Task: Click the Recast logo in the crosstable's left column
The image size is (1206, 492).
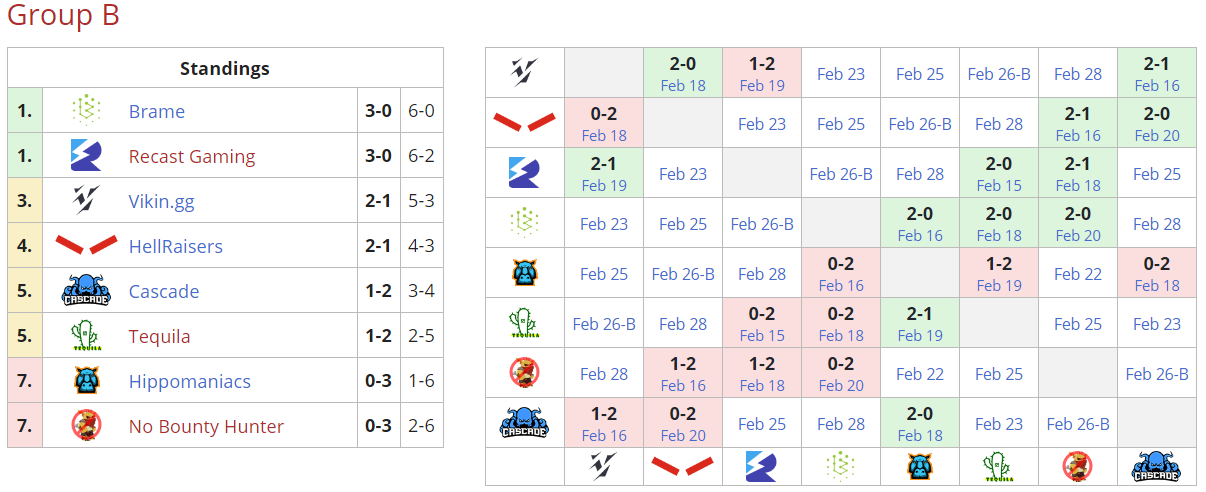Action: (524, 173)
